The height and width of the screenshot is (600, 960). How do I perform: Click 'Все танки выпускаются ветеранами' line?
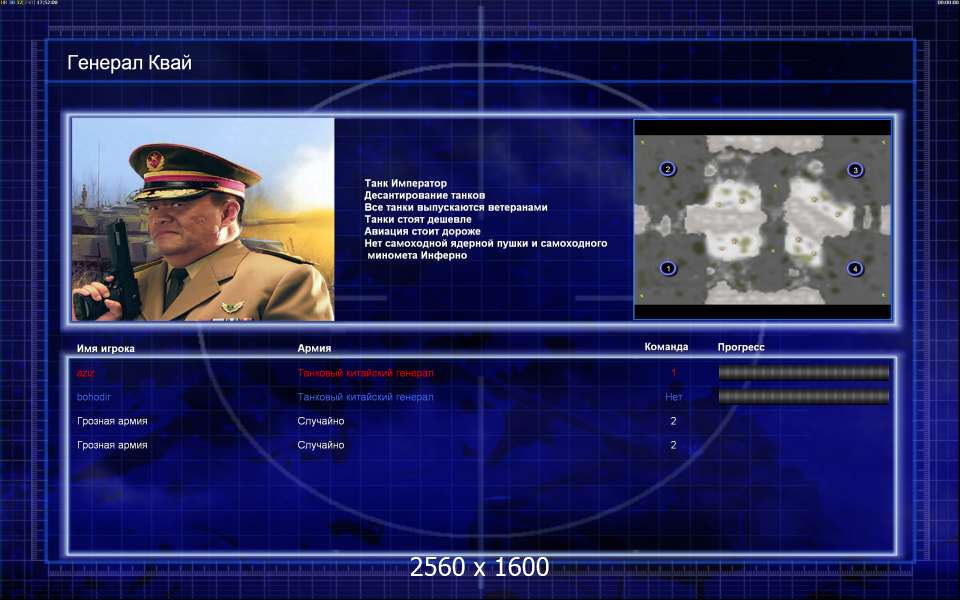(456, 207)
